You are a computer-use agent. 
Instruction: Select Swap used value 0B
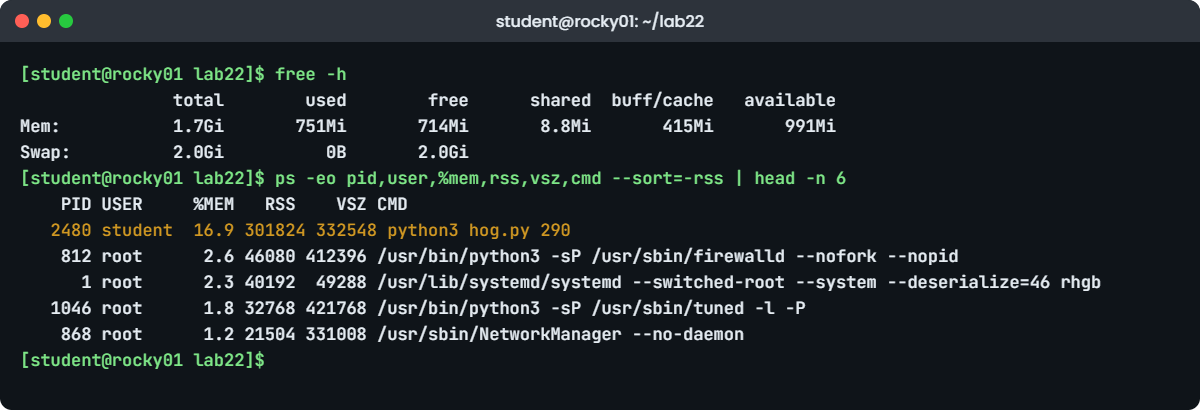336,153
